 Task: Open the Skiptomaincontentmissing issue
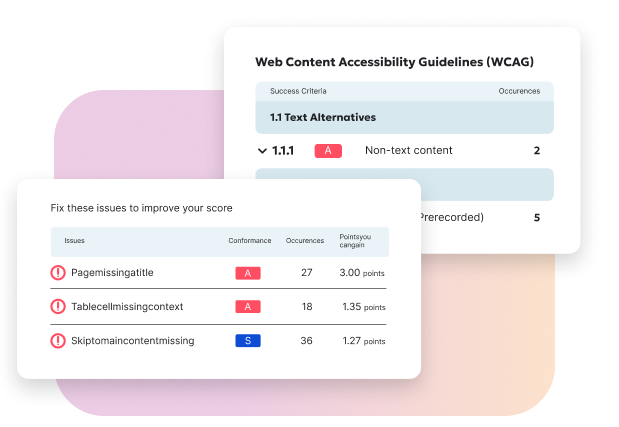pos(133,341)
